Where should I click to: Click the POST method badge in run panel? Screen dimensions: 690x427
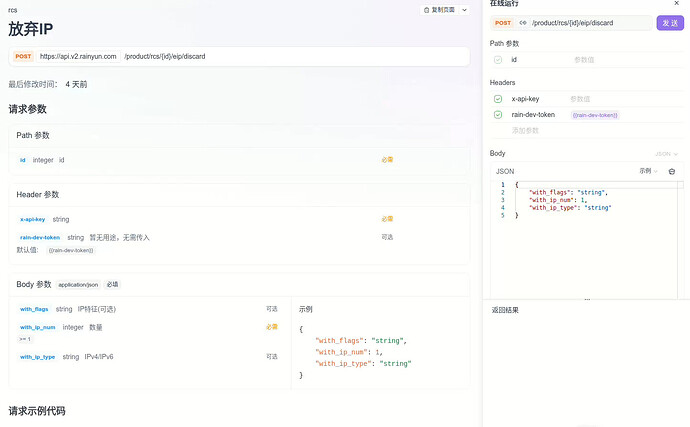click(502, 22)
